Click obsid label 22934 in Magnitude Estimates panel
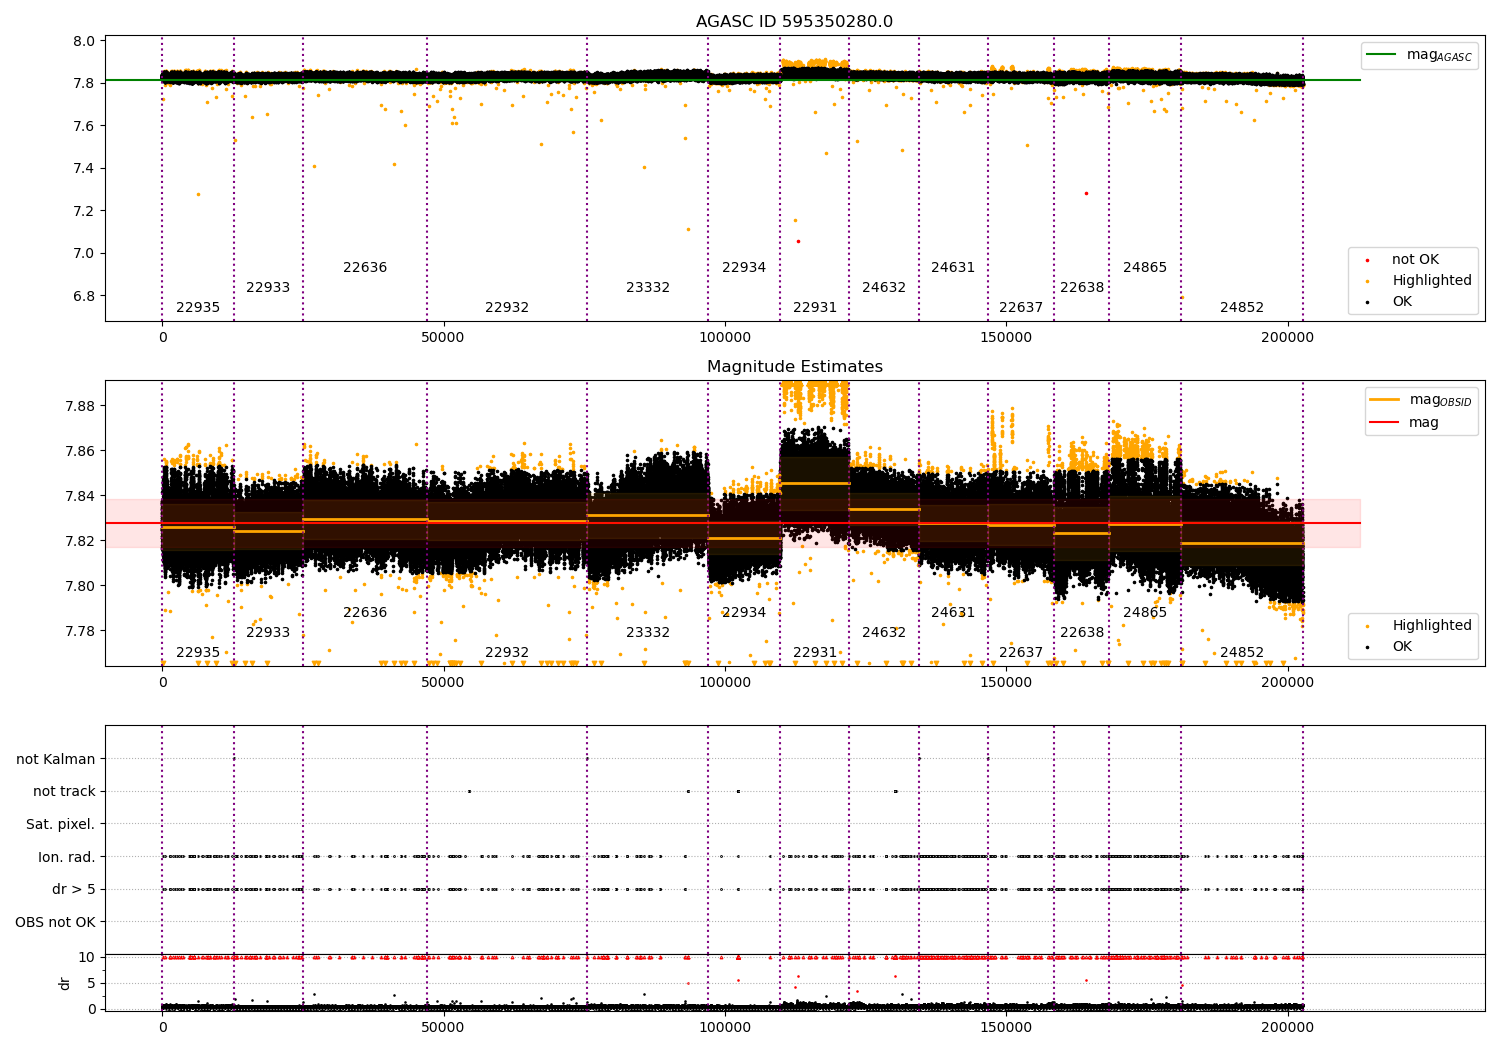Image resolution: width=1500 pixels, height=1050 pixels. [x=744, y=613]
